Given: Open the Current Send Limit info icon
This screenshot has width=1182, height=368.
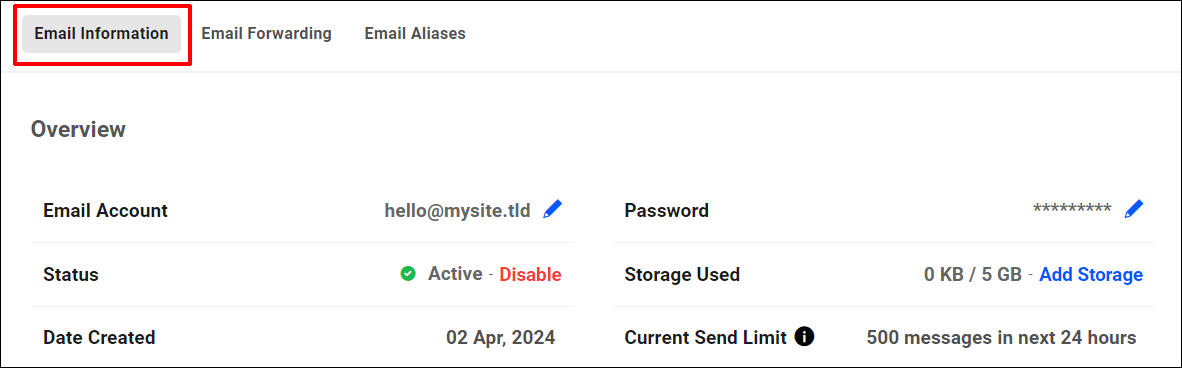Looking at the screenshot, I should [804, 336].
